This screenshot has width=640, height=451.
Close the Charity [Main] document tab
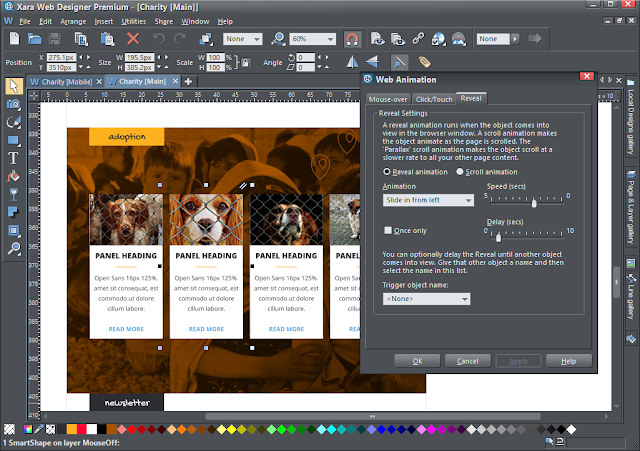(176, 81)
